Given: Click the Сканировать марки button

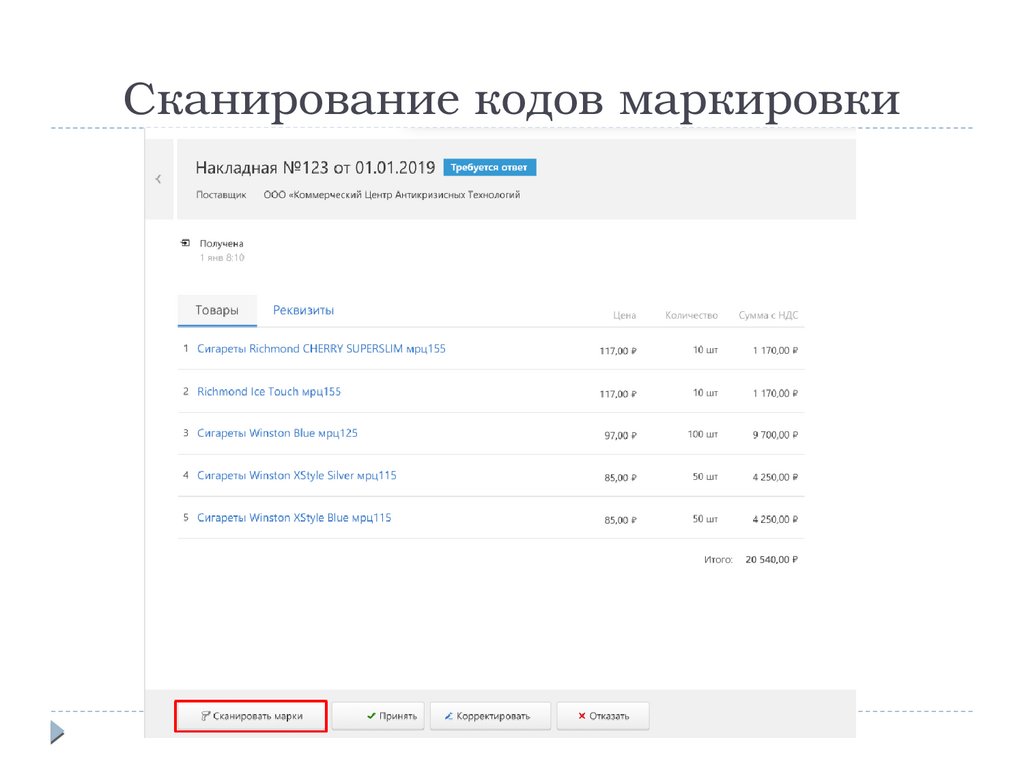Looking at the screenshot, I should [x=251, y=716].
